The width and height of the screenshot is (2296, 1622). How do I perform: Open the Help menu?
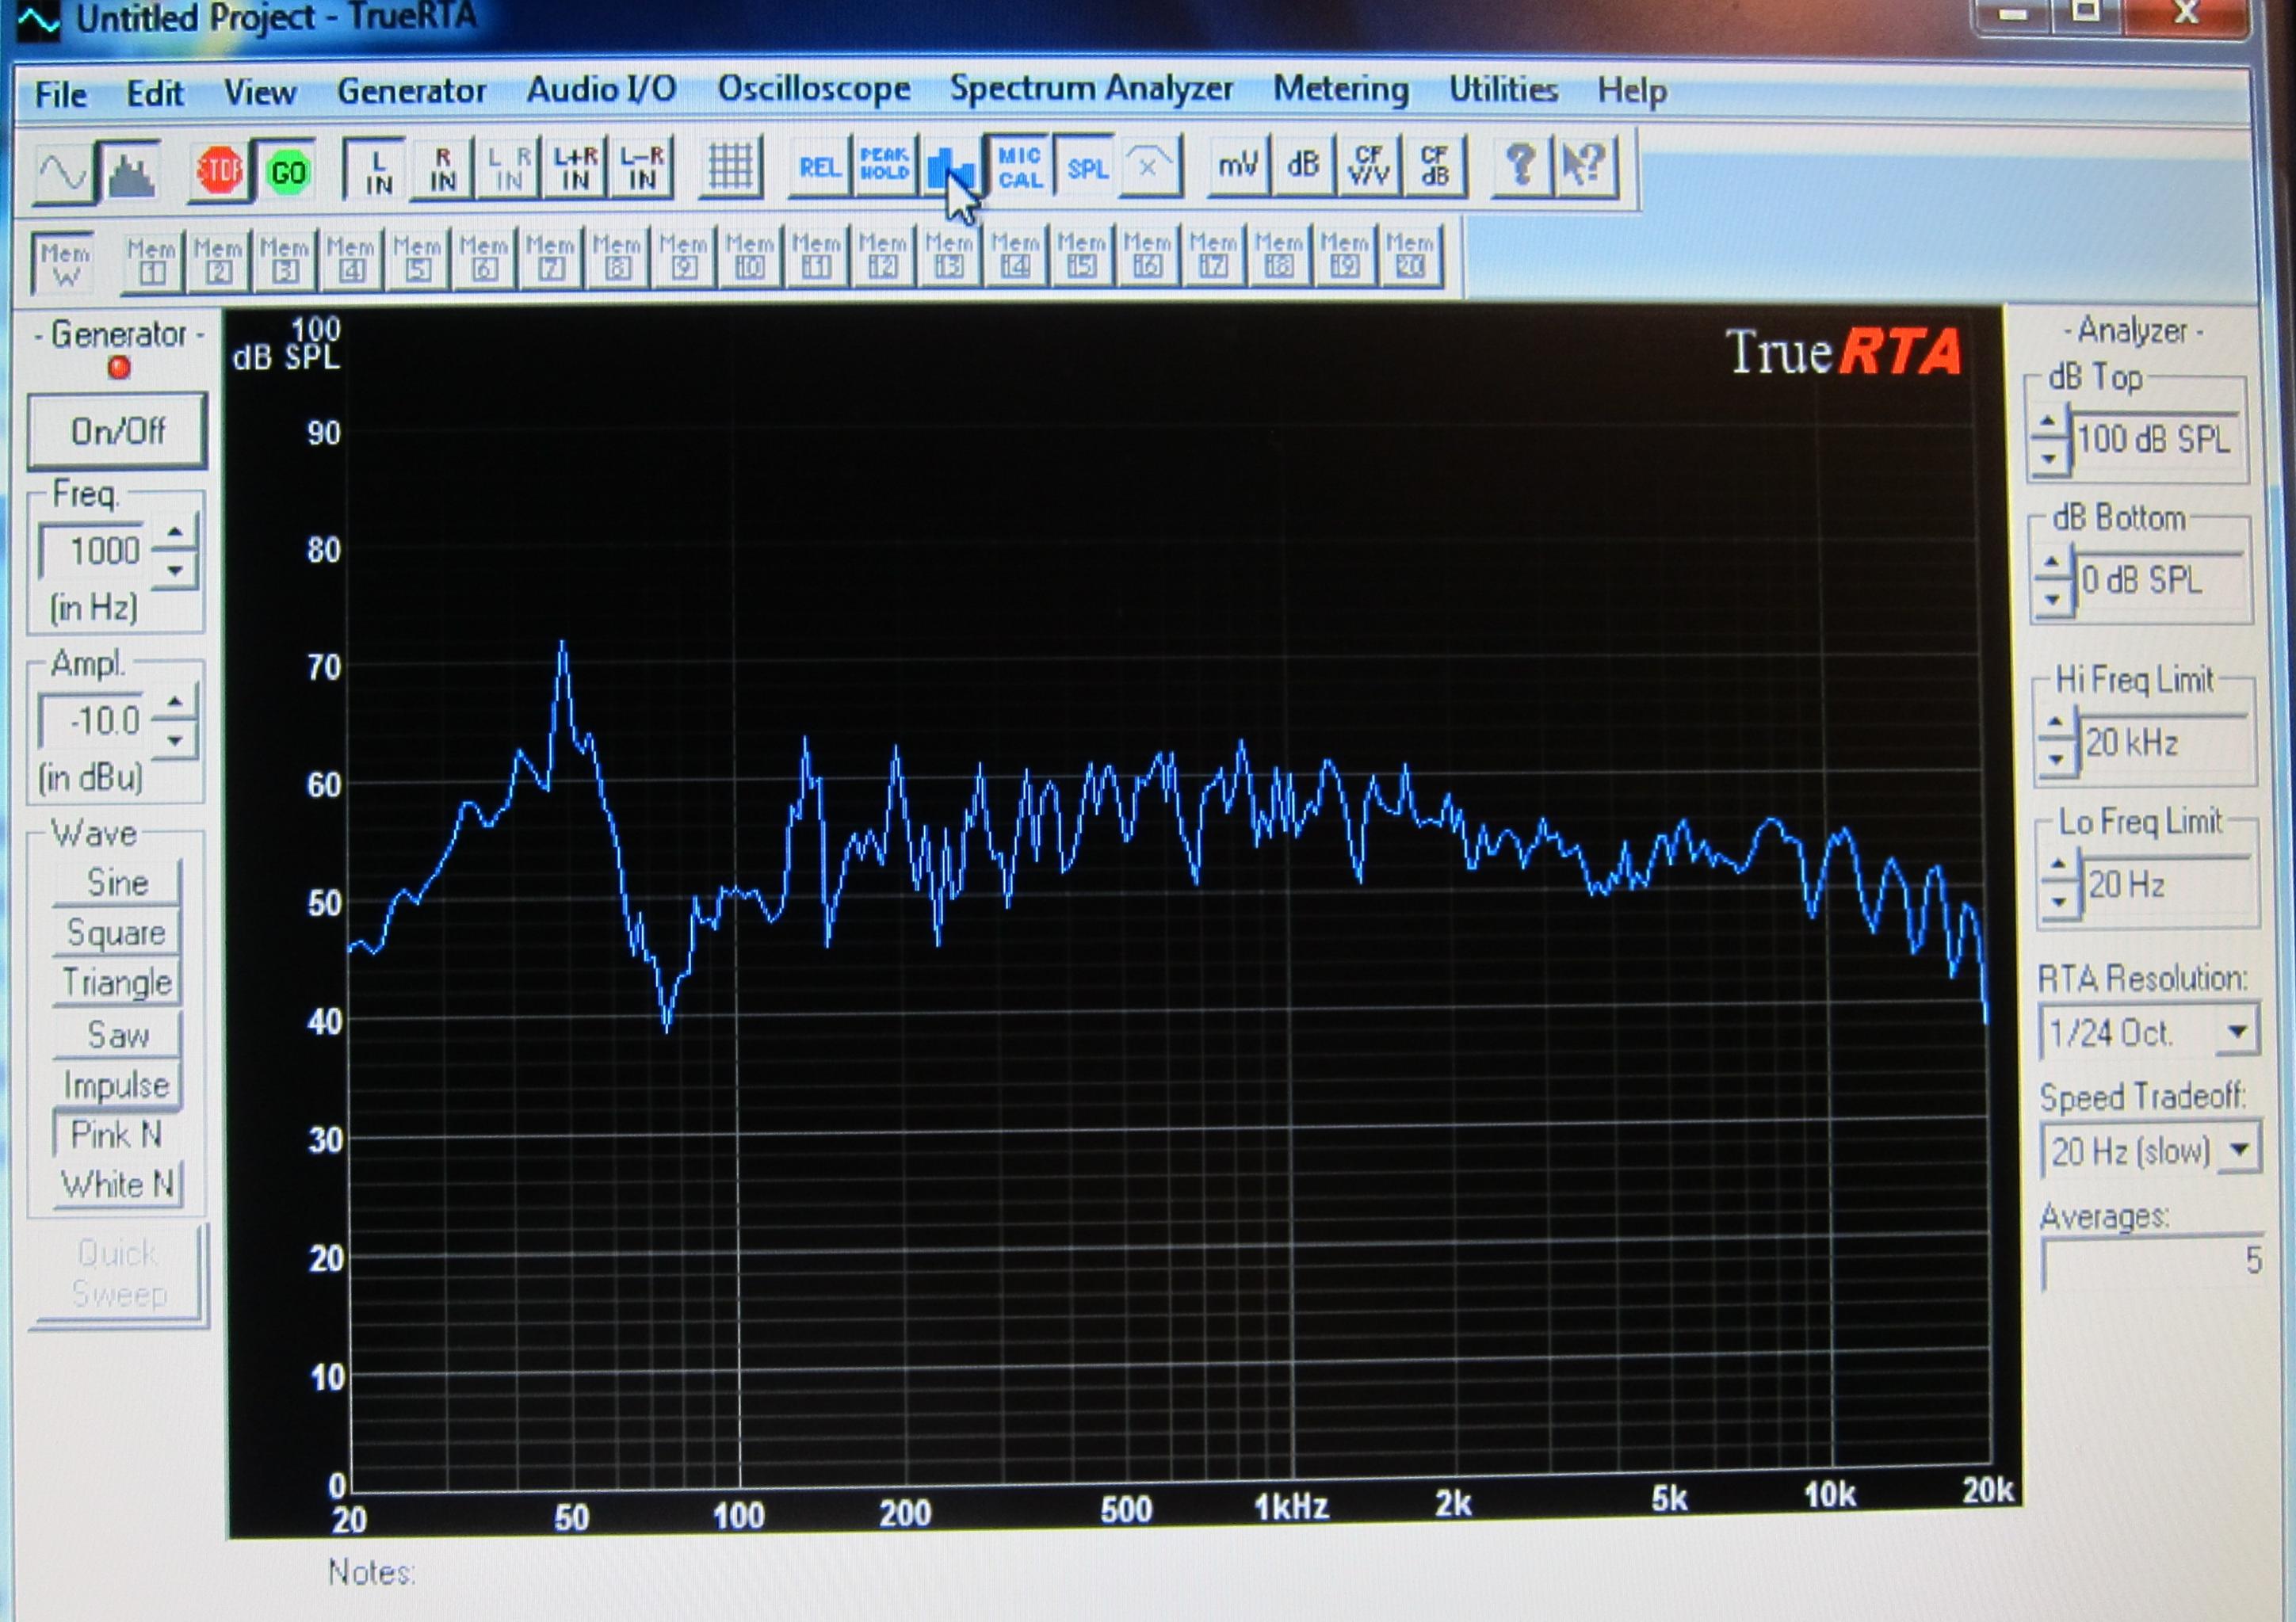coord(1631,91)
